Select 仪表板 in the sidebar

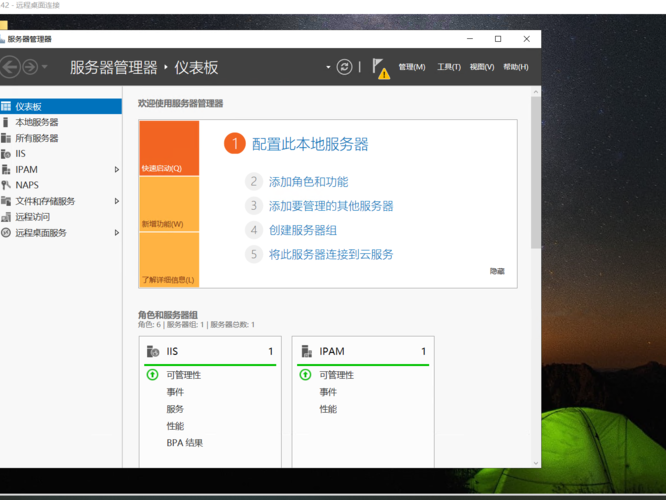[61, 107]
